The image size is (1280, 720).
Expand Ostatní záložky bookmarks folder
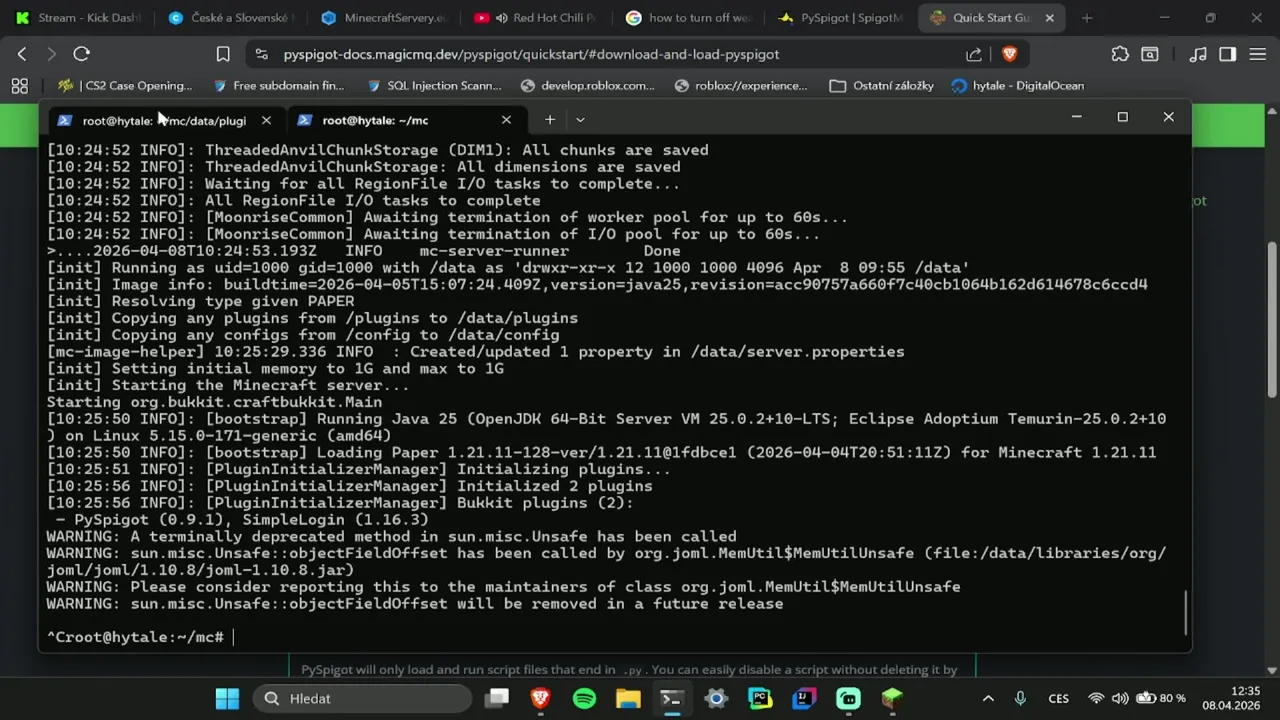pyautogui.click(x=882, y=86)
